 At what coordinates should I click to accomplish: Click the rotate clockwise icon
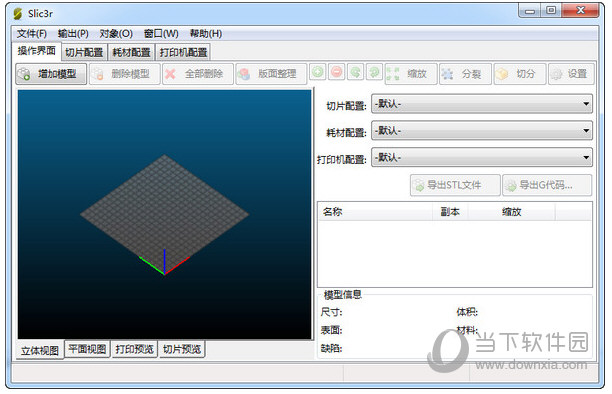coord(374,72)
